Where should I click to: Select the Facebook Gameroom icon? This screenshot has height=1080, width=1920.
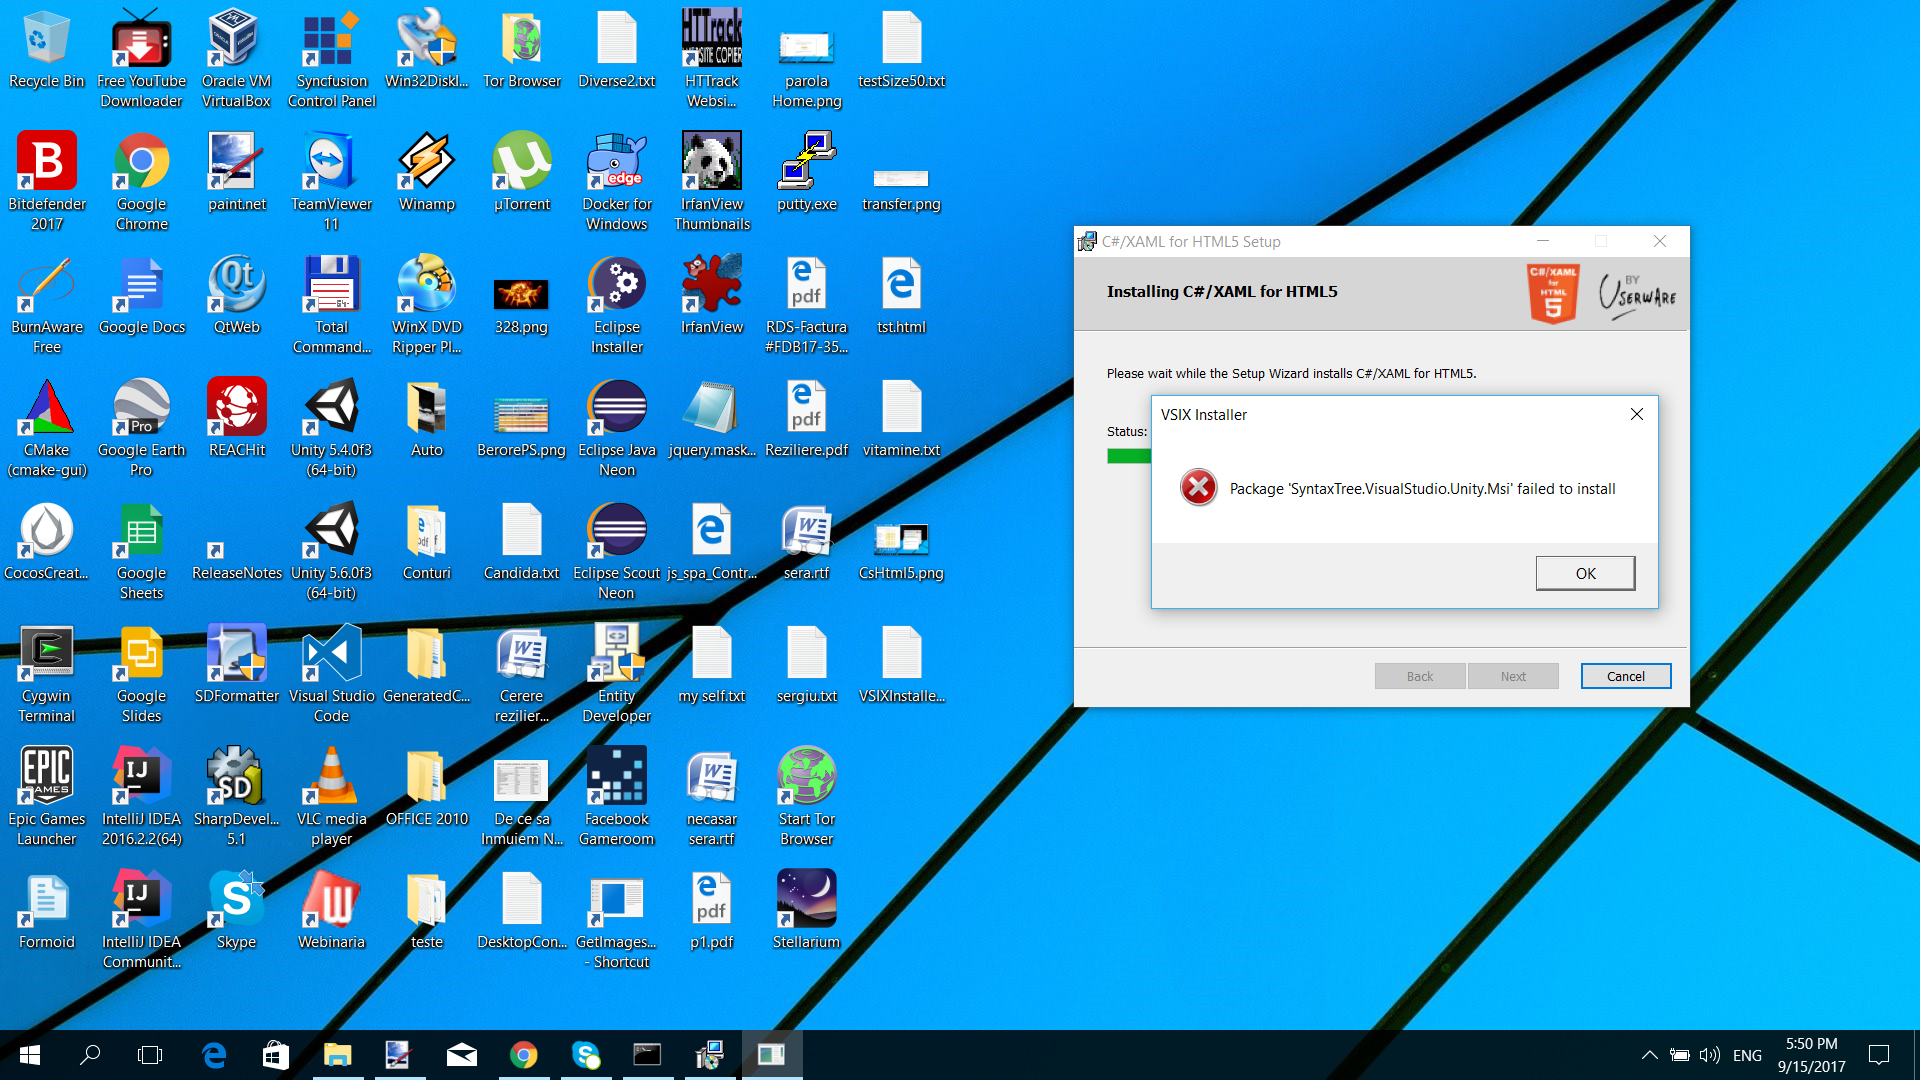coord(616,797)
